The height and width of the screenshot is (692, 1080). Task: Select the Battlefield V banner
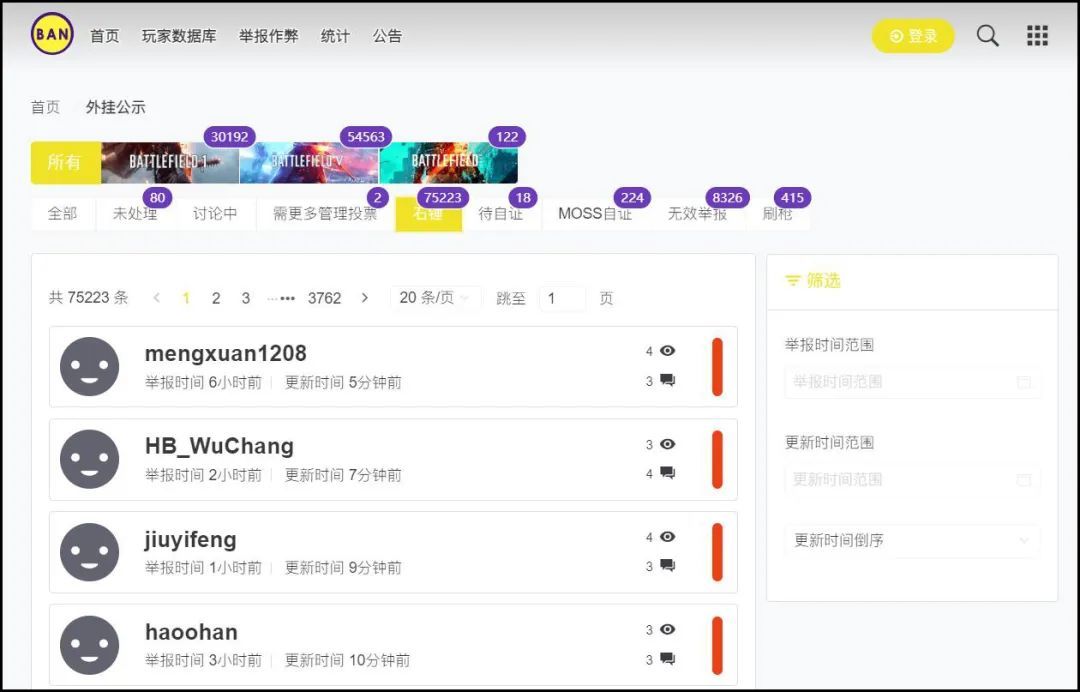click(x=309, y=162)
